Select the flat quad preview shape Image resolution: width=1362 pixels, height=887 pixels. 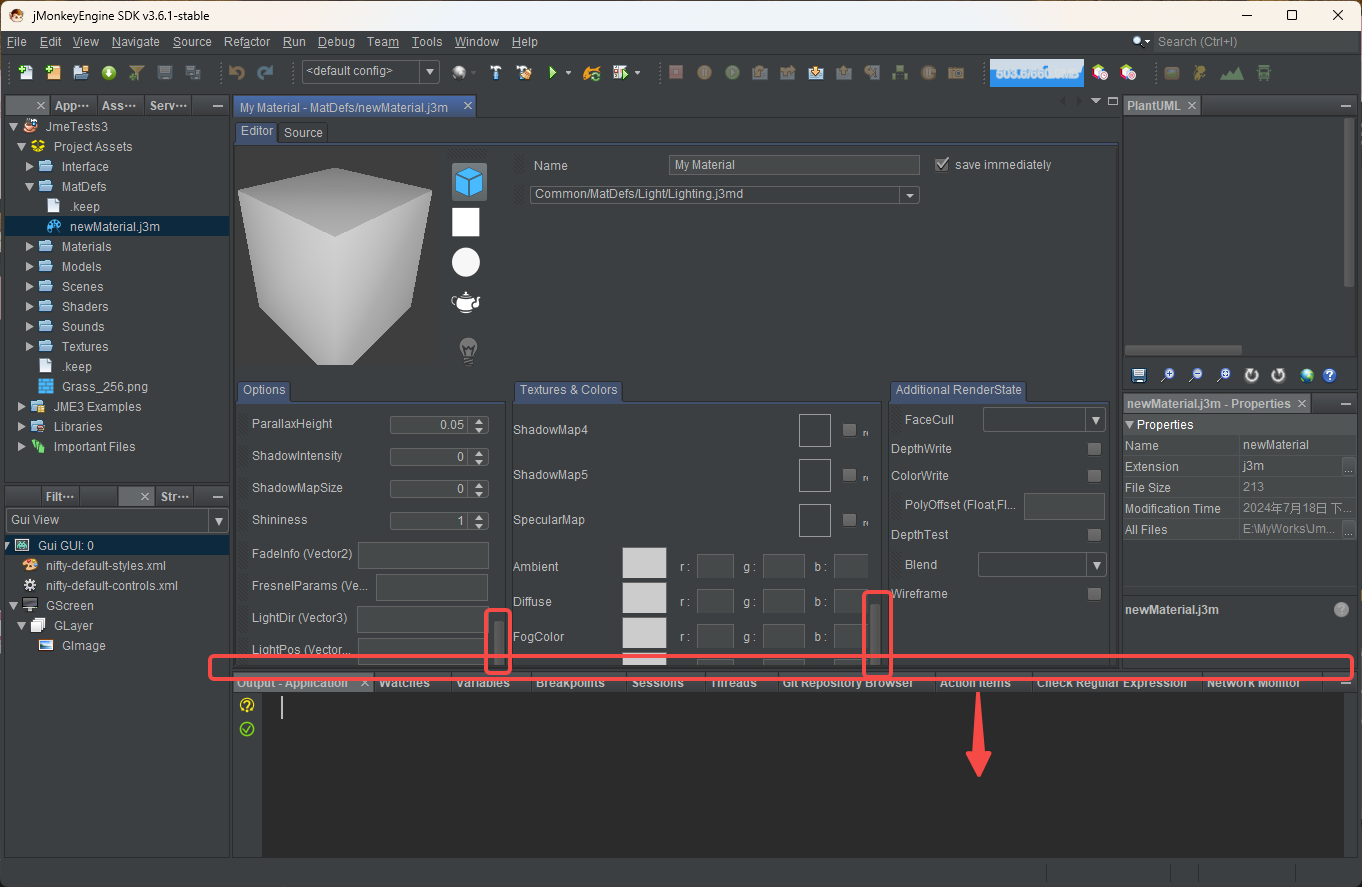coord(466,222)
